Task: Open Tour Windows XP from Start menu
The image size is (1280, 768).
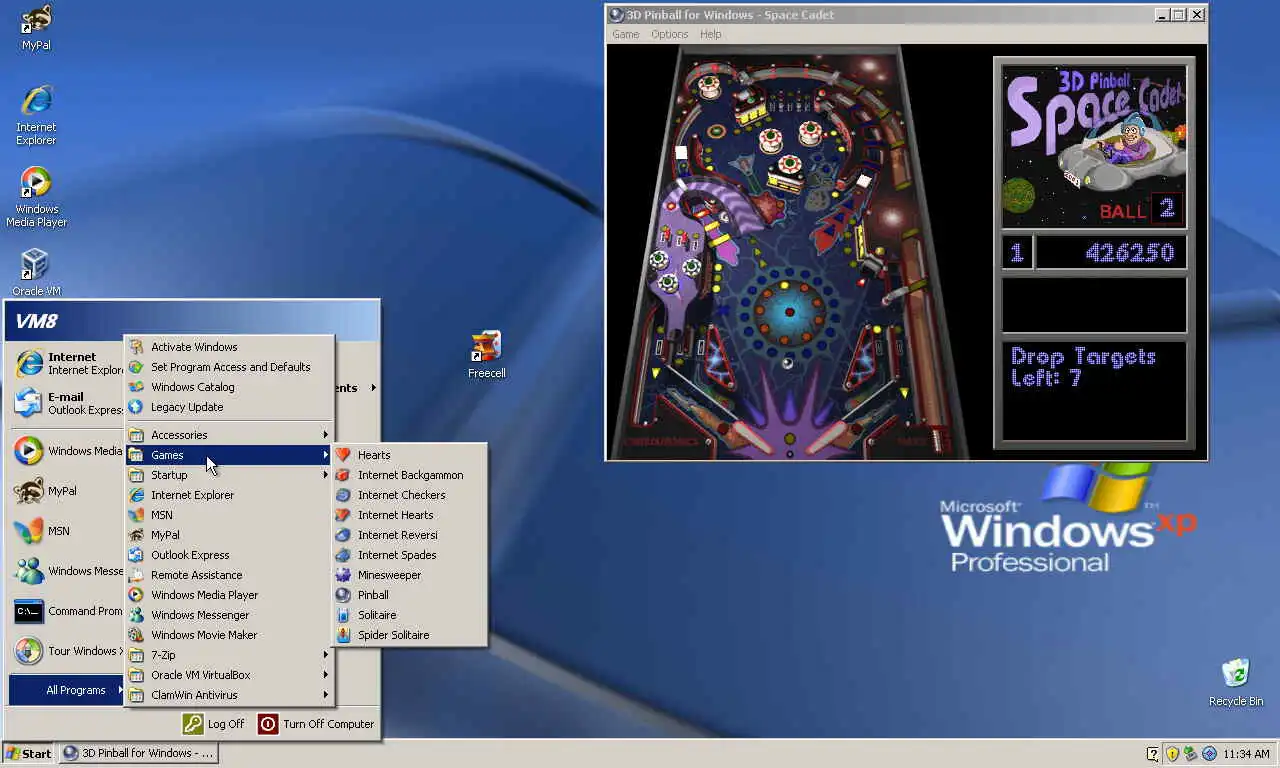Action: tap(66, 651)
